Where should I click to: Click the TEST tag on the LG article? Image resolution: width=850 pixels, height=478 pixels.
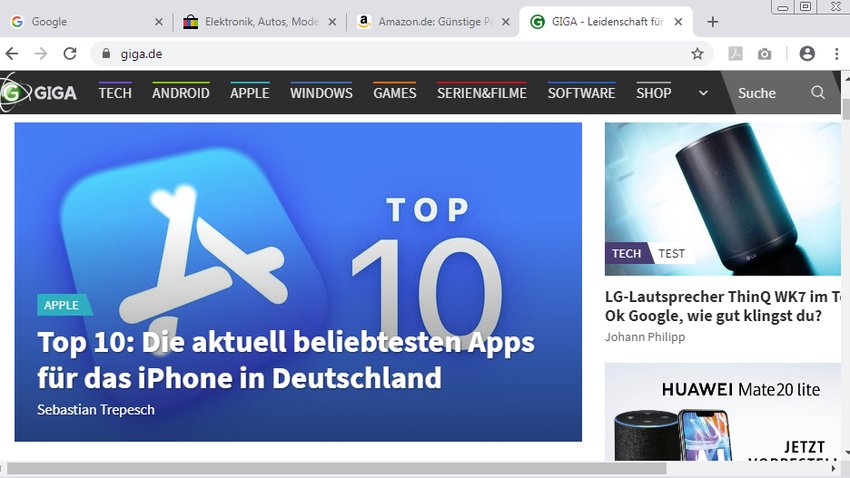(672, 253)
